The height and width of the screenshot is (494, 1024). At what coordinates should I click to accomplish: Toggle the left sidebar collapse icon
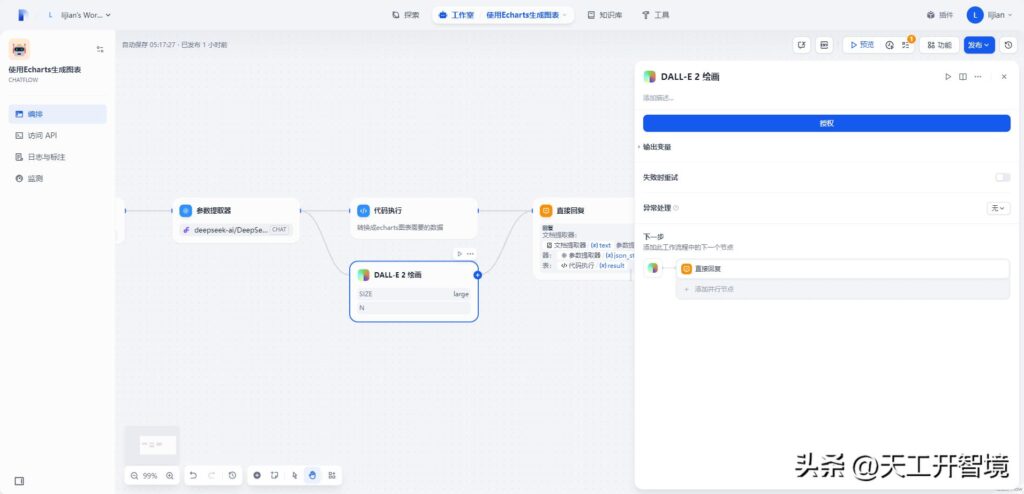pyautogui.click(x=19, y=481)
